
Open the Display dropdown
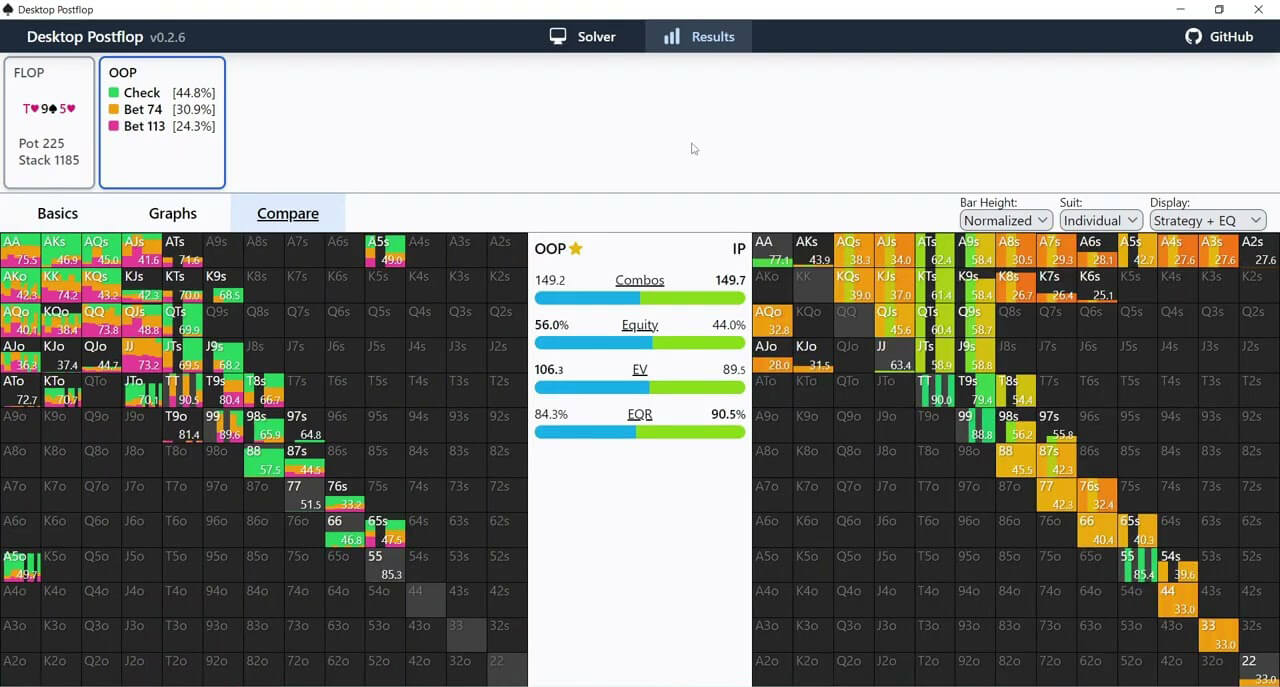click(1207, 220)
